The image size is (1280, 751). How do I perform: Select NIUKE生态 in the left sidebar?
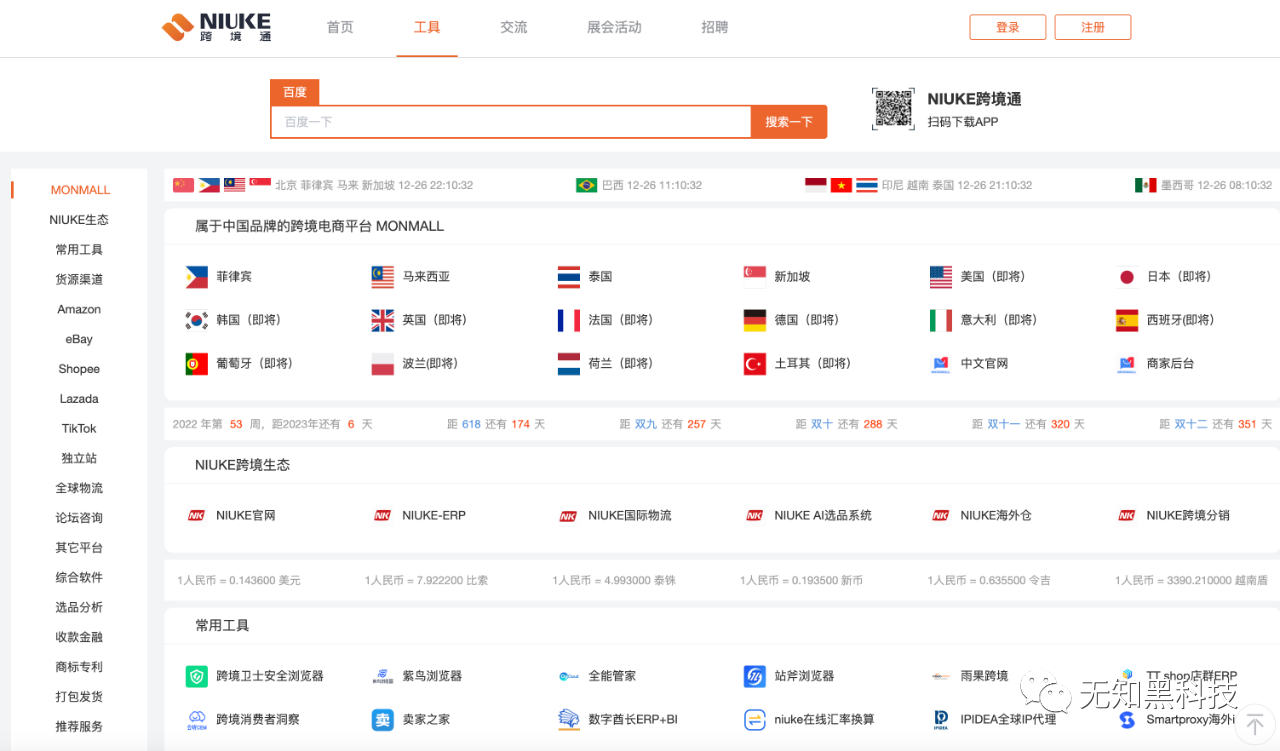click(79, 220)
